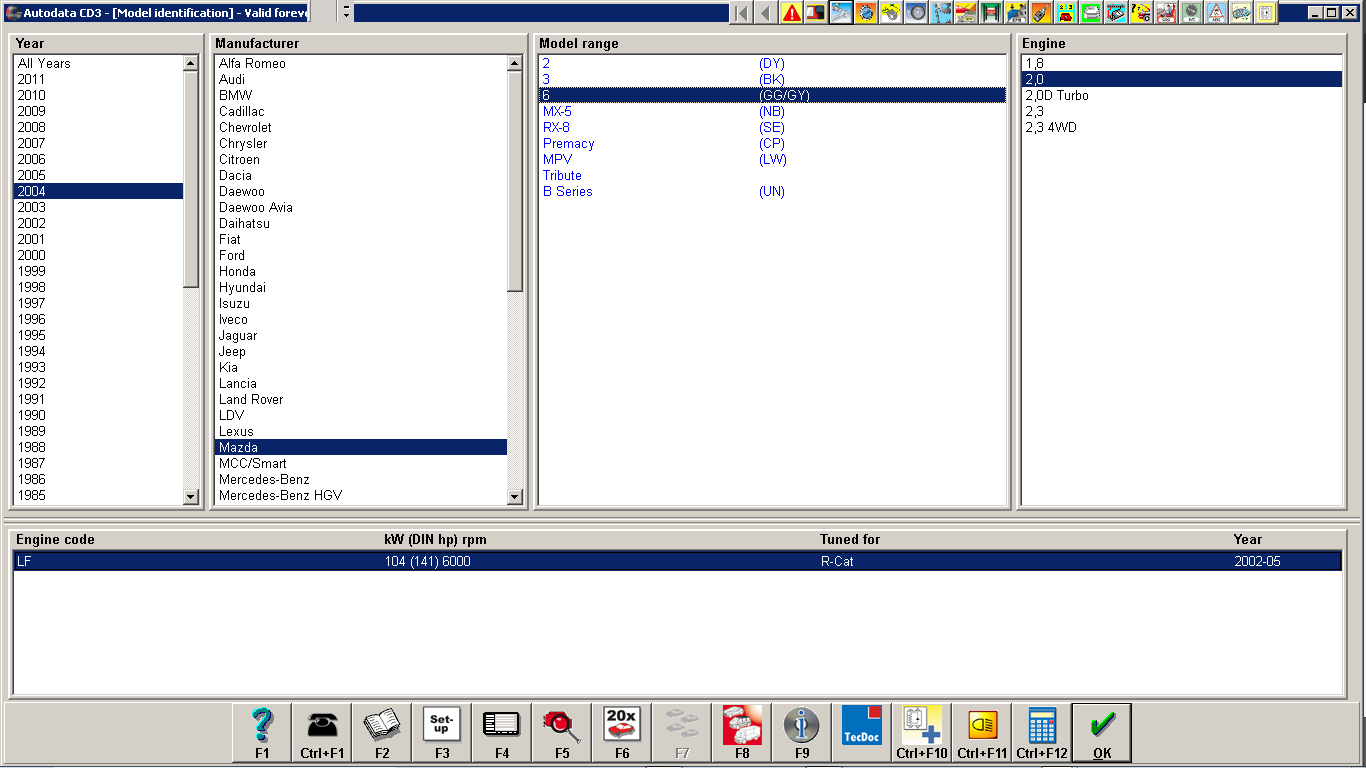This screenshot has height=768, width=1366.
Task: Open the ABS warning triangle toolbar icon
Action: (1216, 12)
